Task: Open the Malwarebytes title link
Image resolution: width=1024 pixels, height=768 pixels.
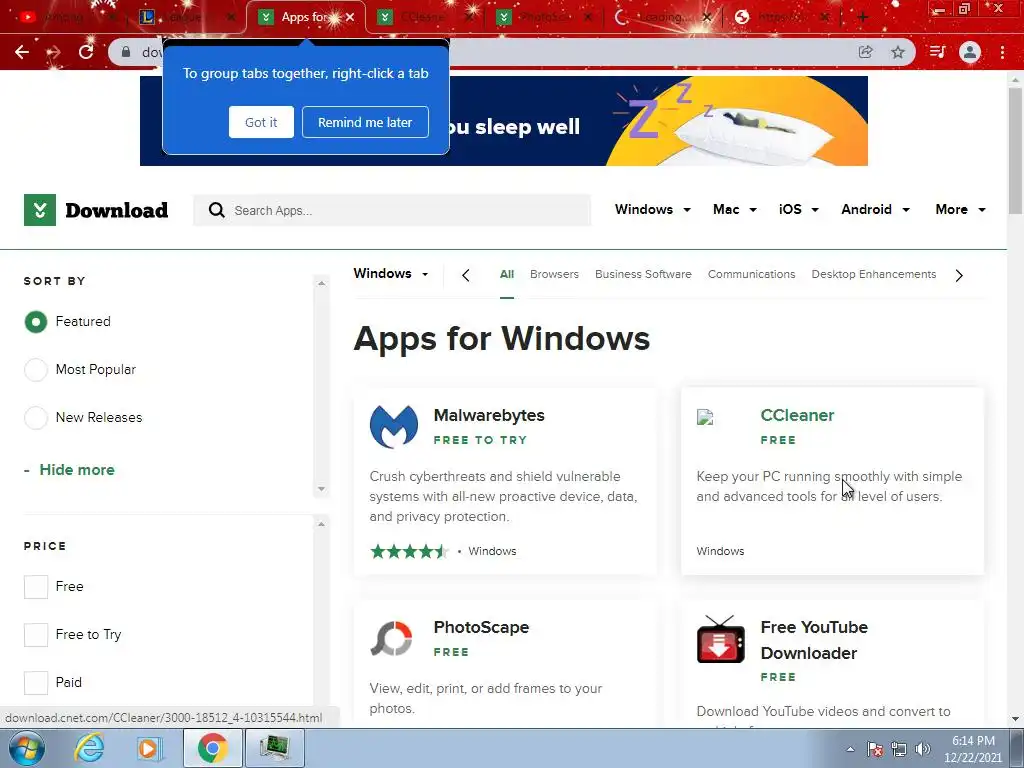Action: click(x=489, y=415)
